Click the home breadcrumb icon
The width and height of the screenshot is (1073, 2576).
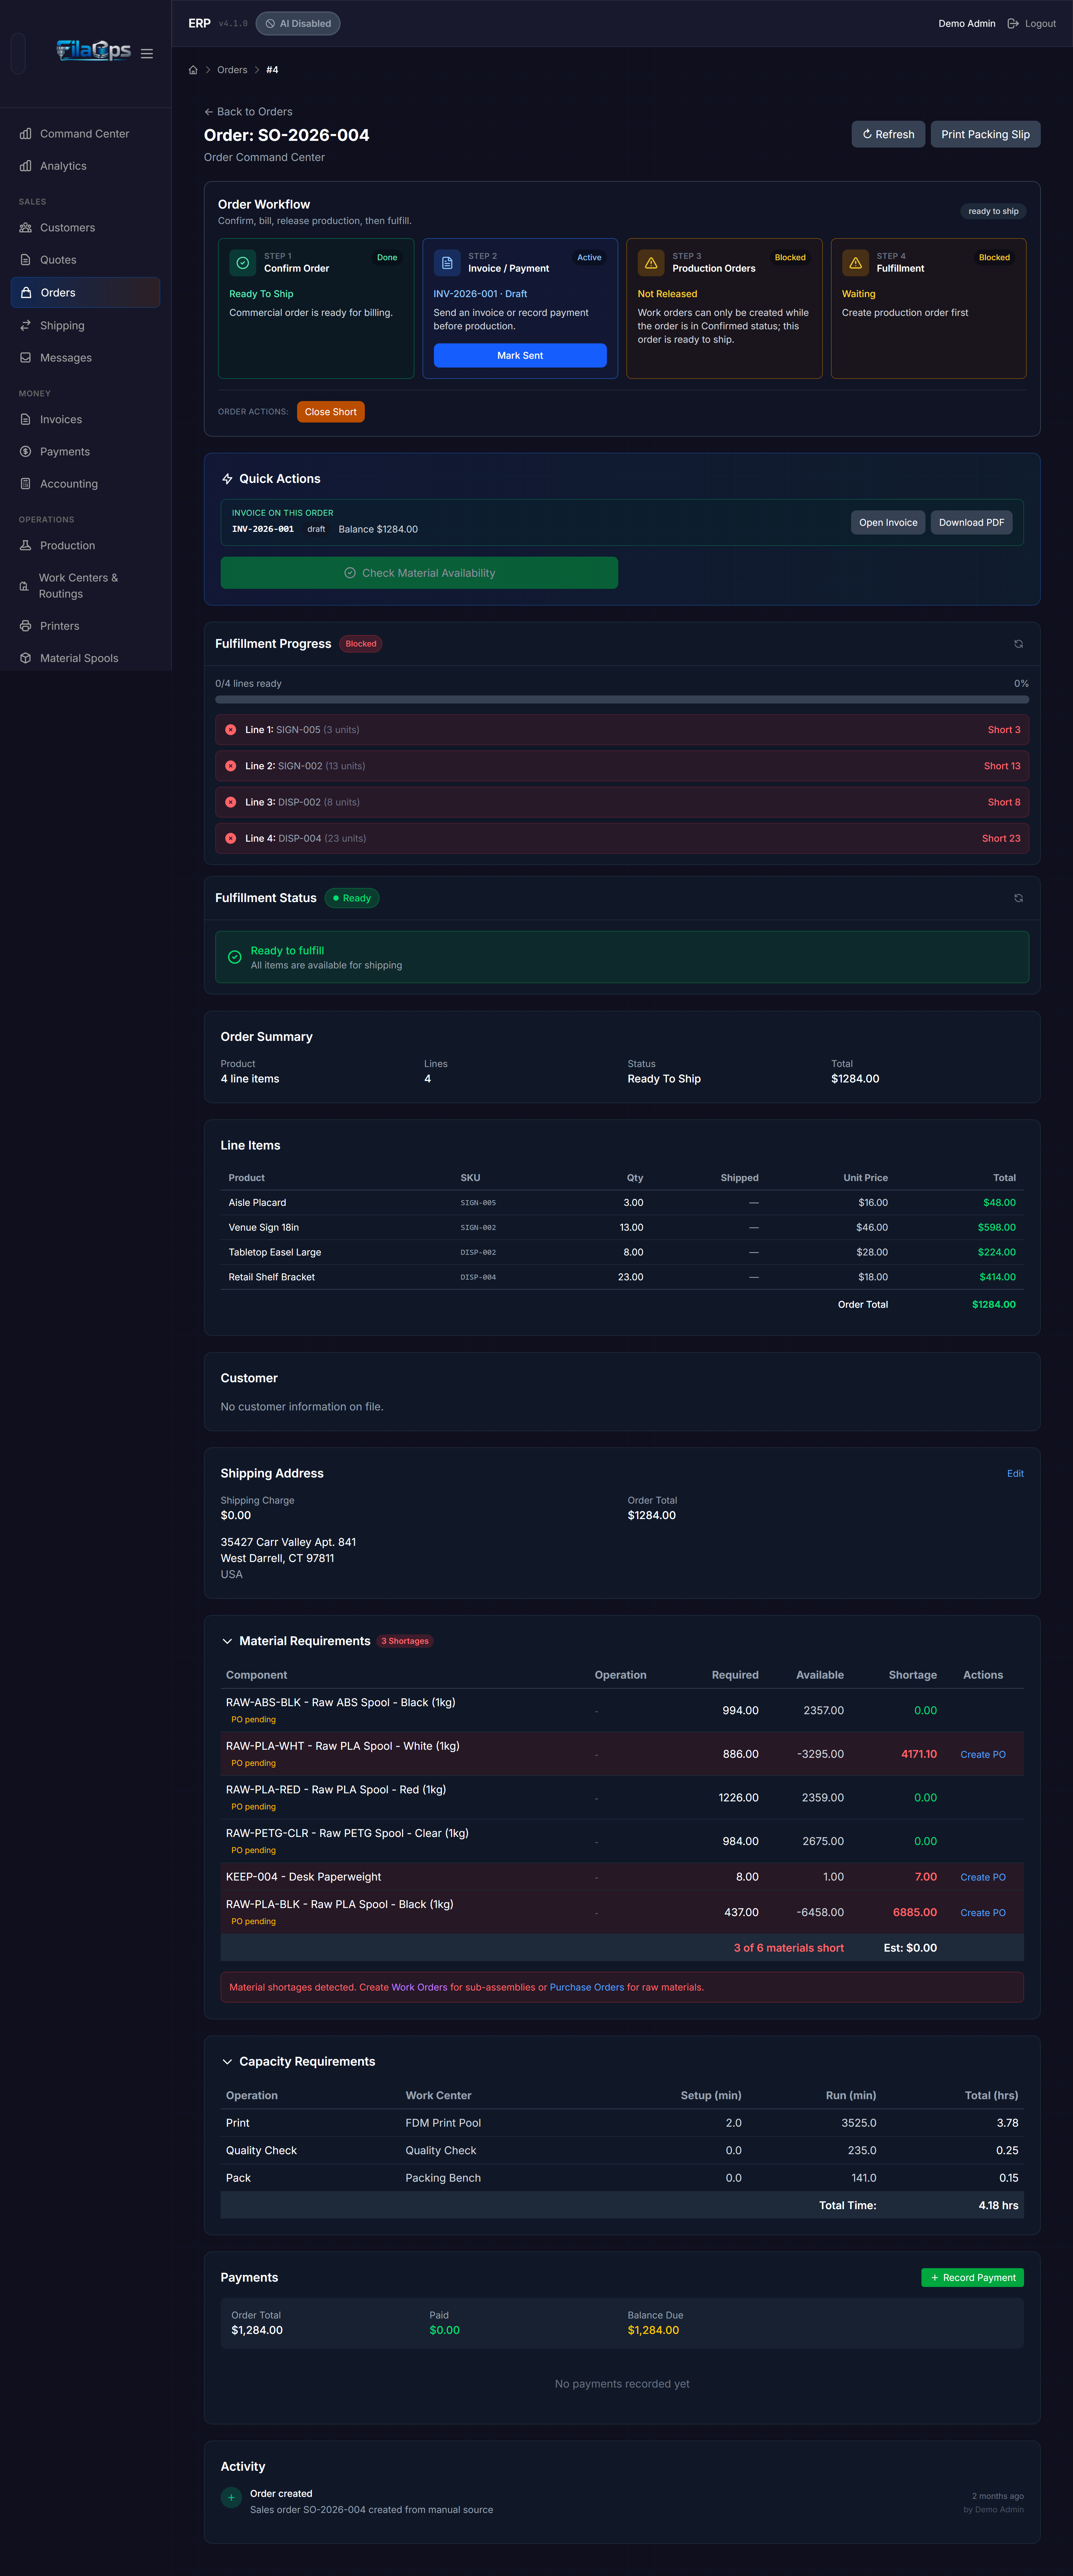(x=193, y=70)
